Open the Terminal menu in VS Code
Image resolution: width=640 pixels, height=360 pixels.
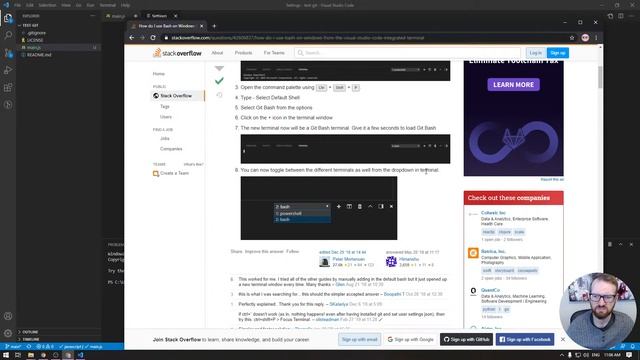(x=107, y=5)
